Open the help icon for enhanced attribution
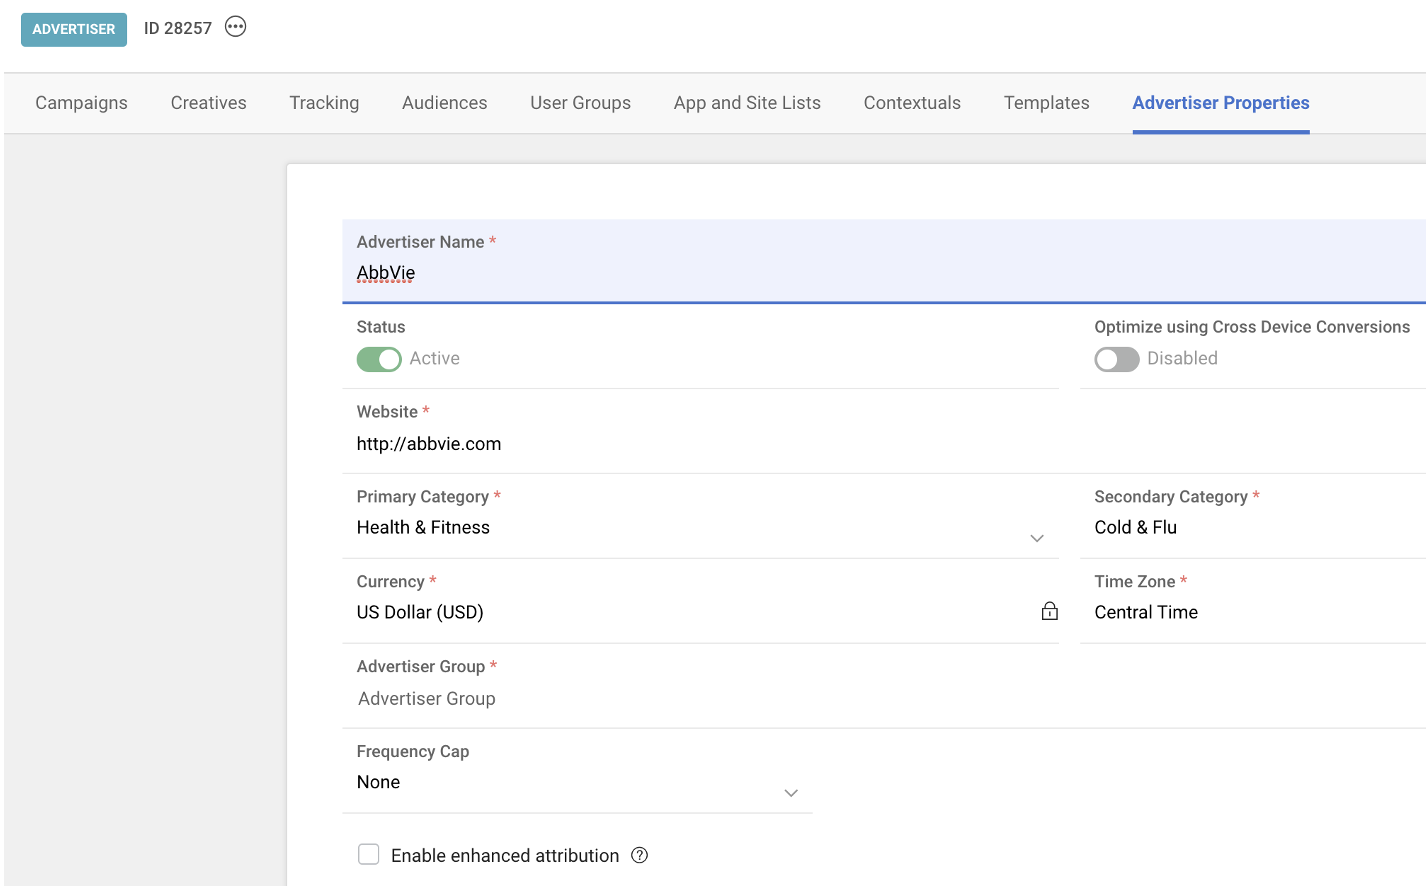This screenshot has width=1426, height=892. 640,855
